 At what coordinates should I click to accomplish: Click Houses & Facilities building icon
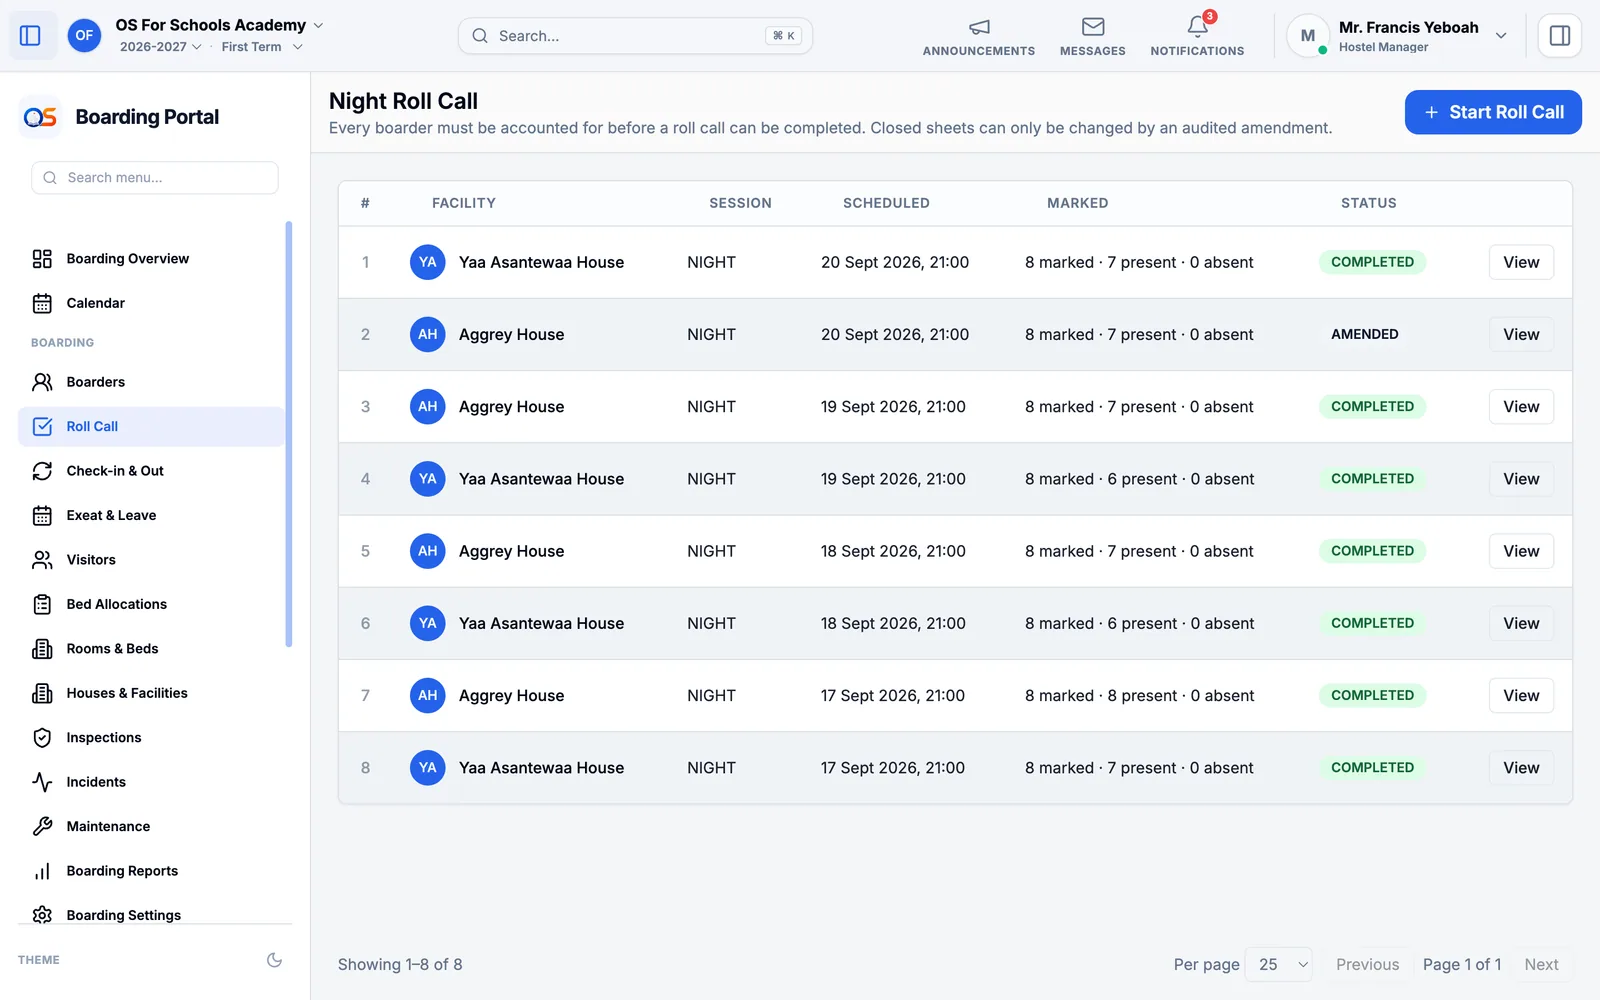[42, 693]
